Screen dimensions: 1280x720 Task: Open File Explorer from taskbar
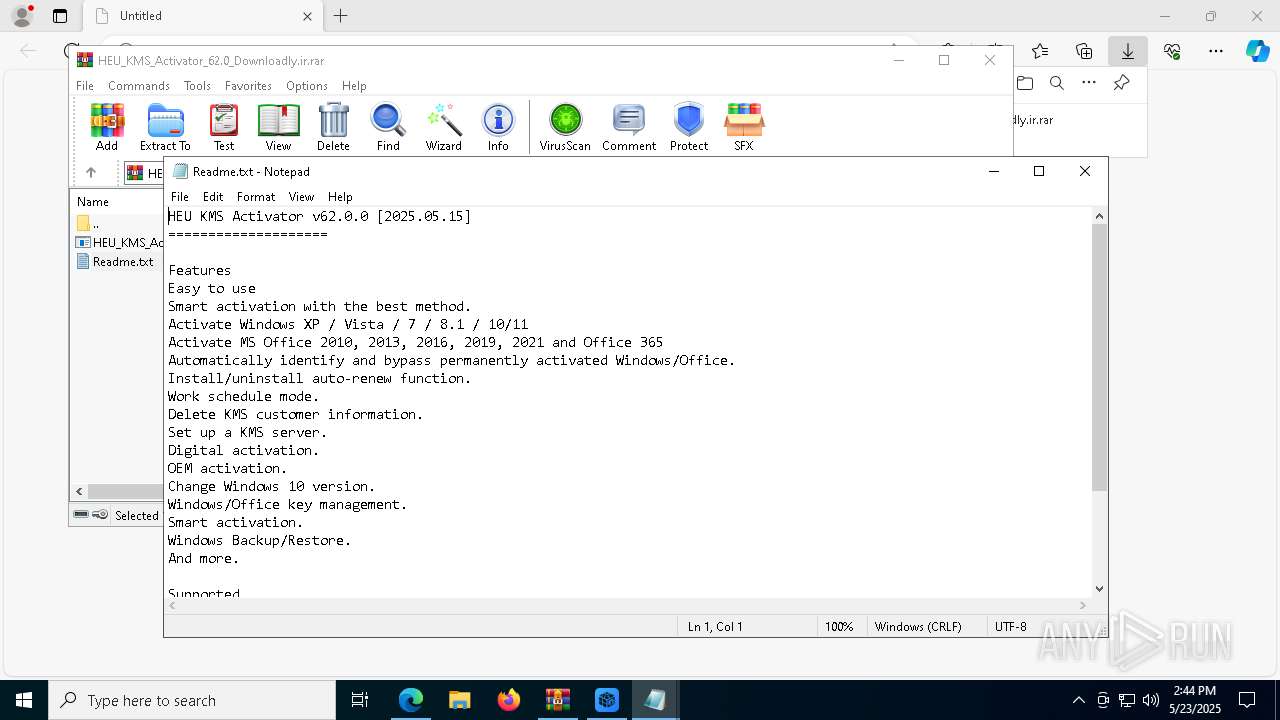[459, 700]
